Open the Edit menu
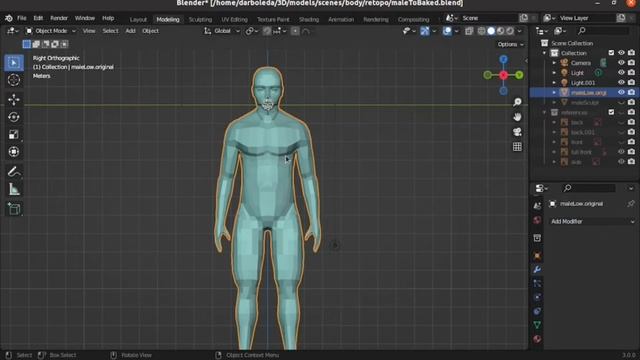The image size is (640, 360). [38, 18]
